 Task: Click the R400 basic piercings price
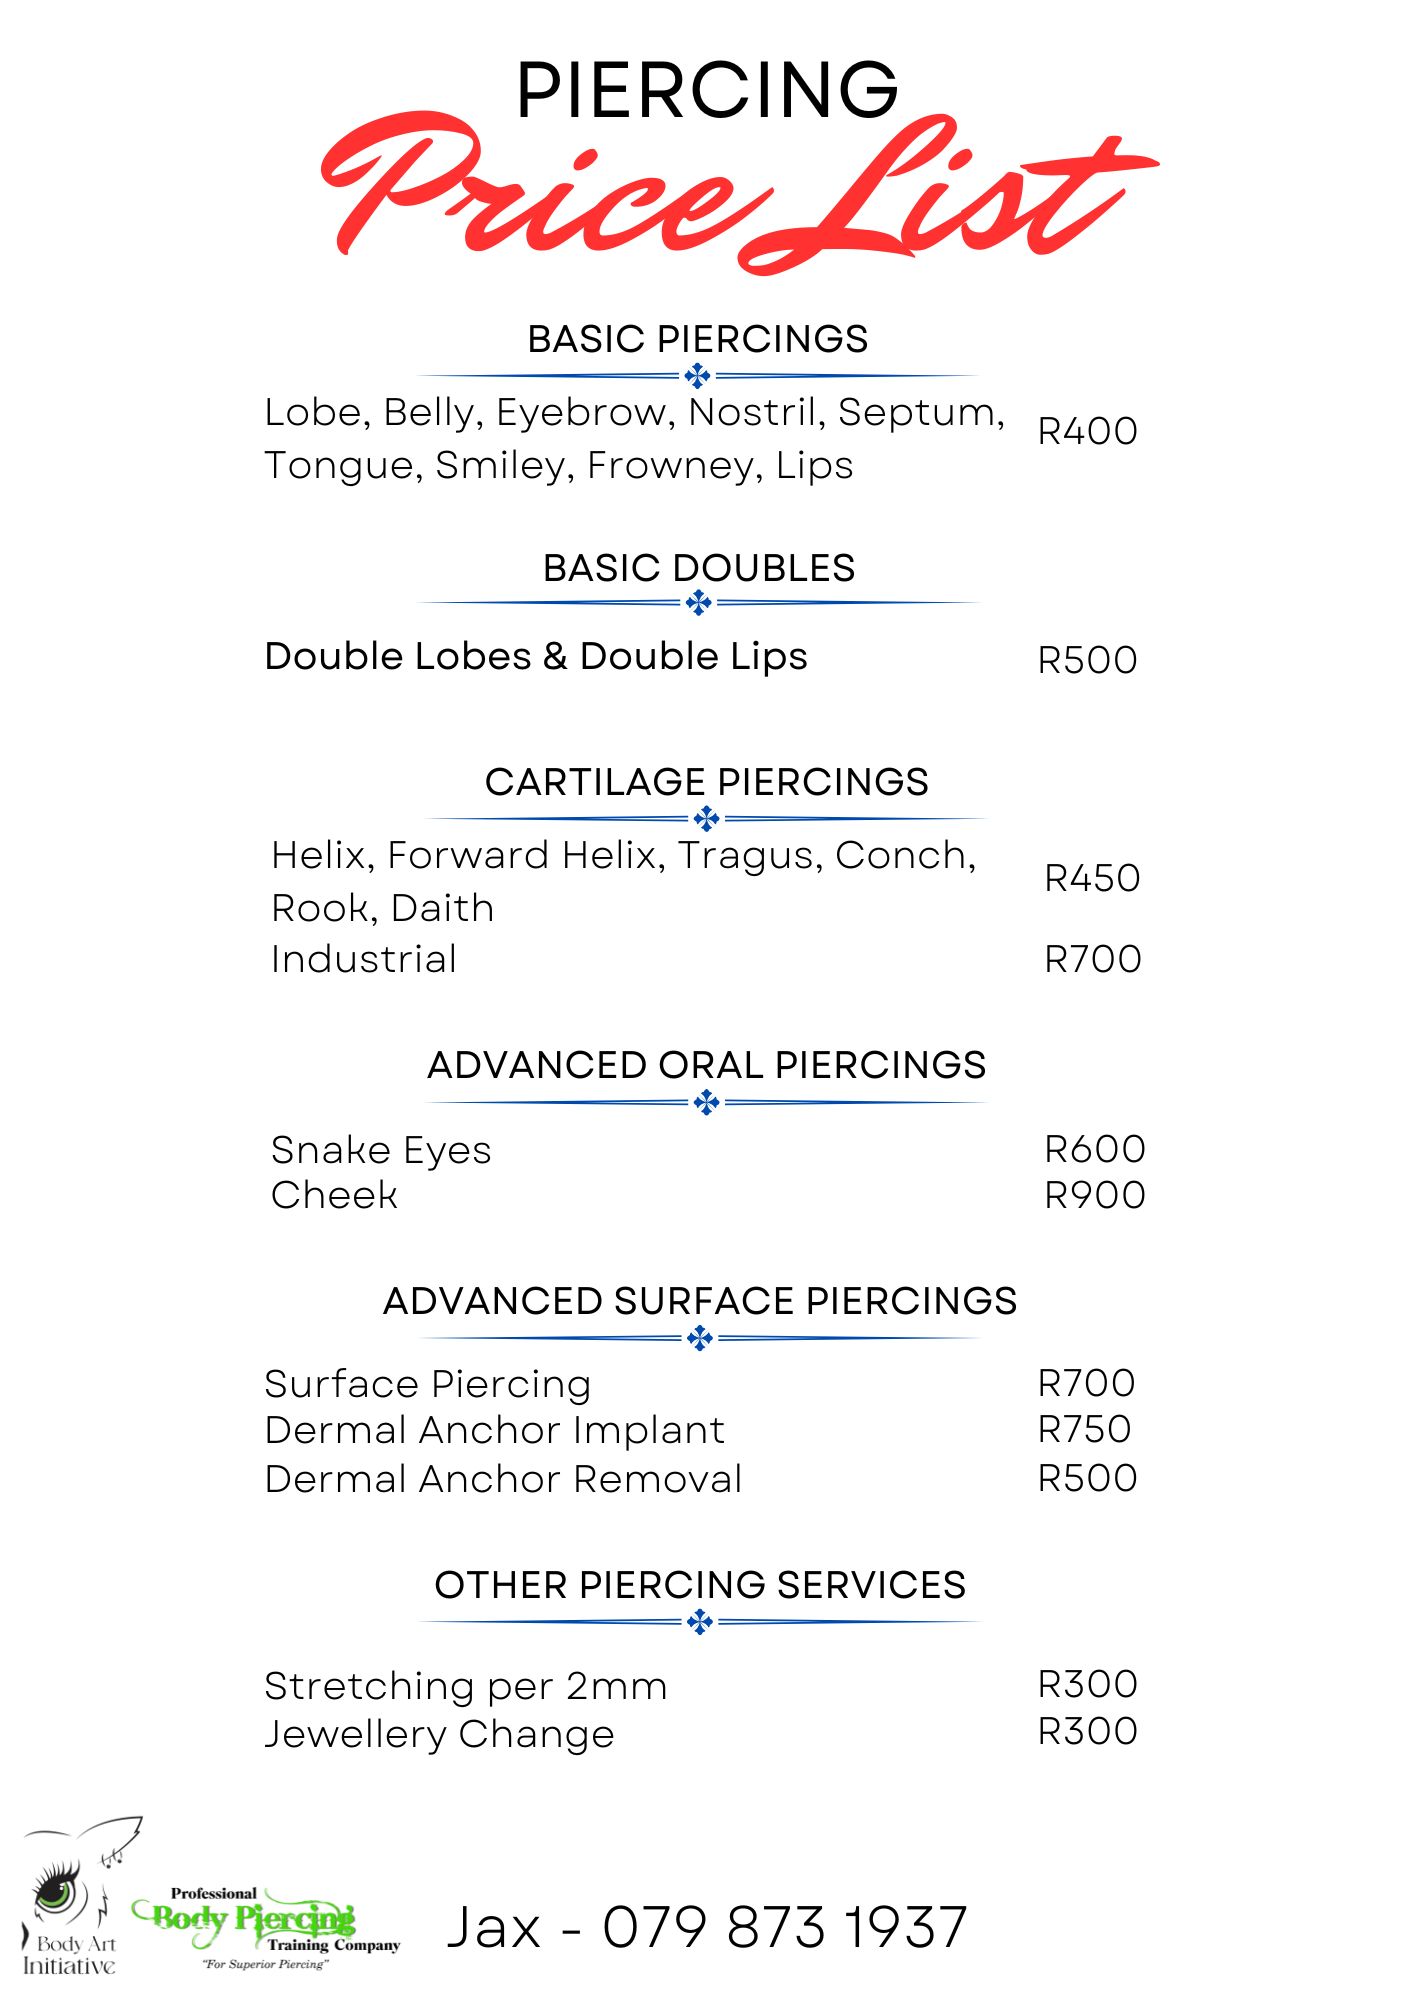pyautogui.click(x=1087, y=431)
